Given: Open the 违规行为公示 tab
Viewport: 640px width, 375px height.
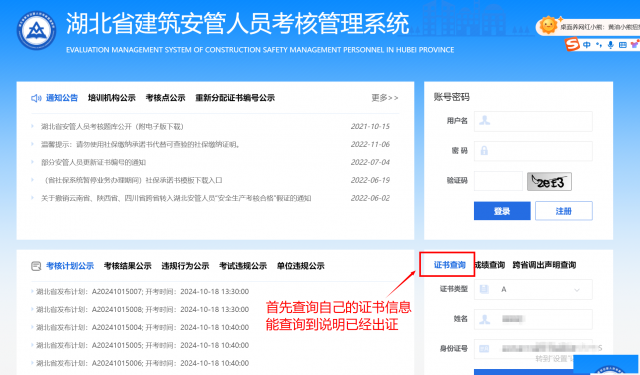Looking at the screenshot, I should click(x=185, y=266).
